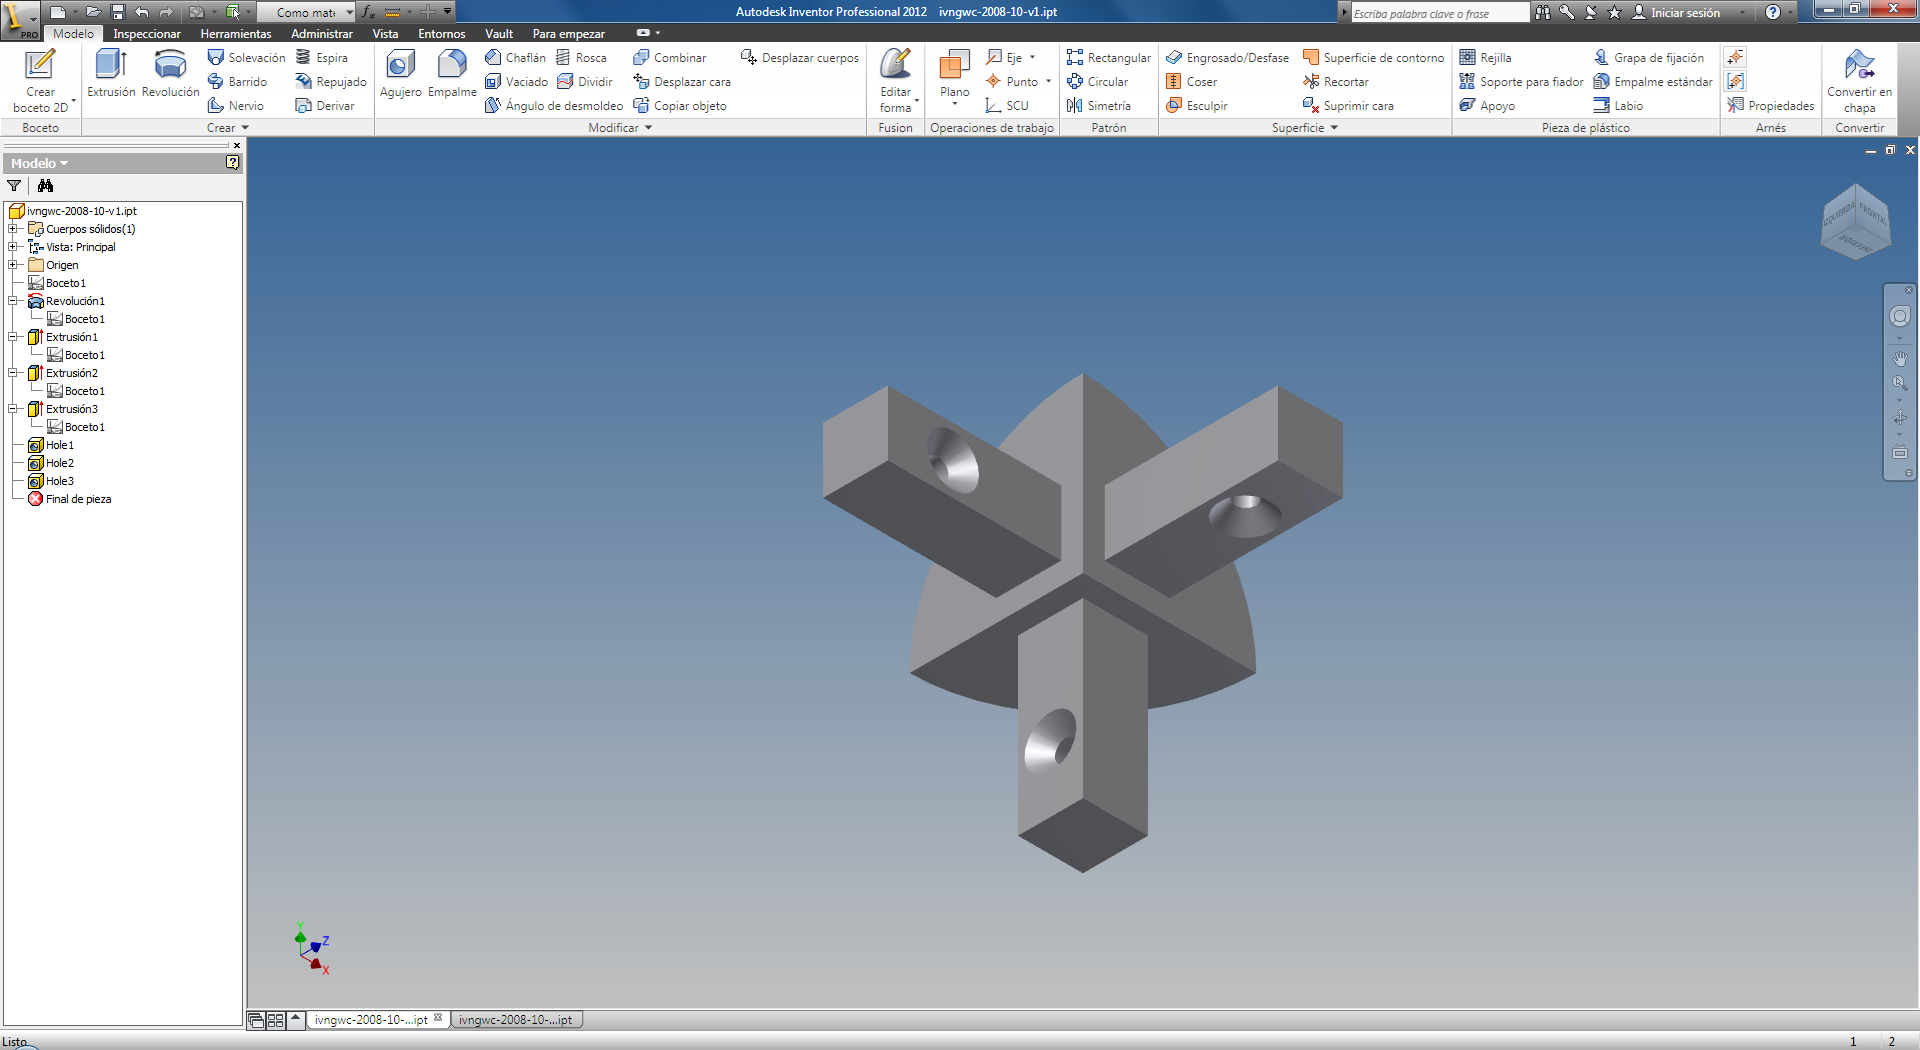
Task: Select the Revolución tool
Action: coord(171,74)
